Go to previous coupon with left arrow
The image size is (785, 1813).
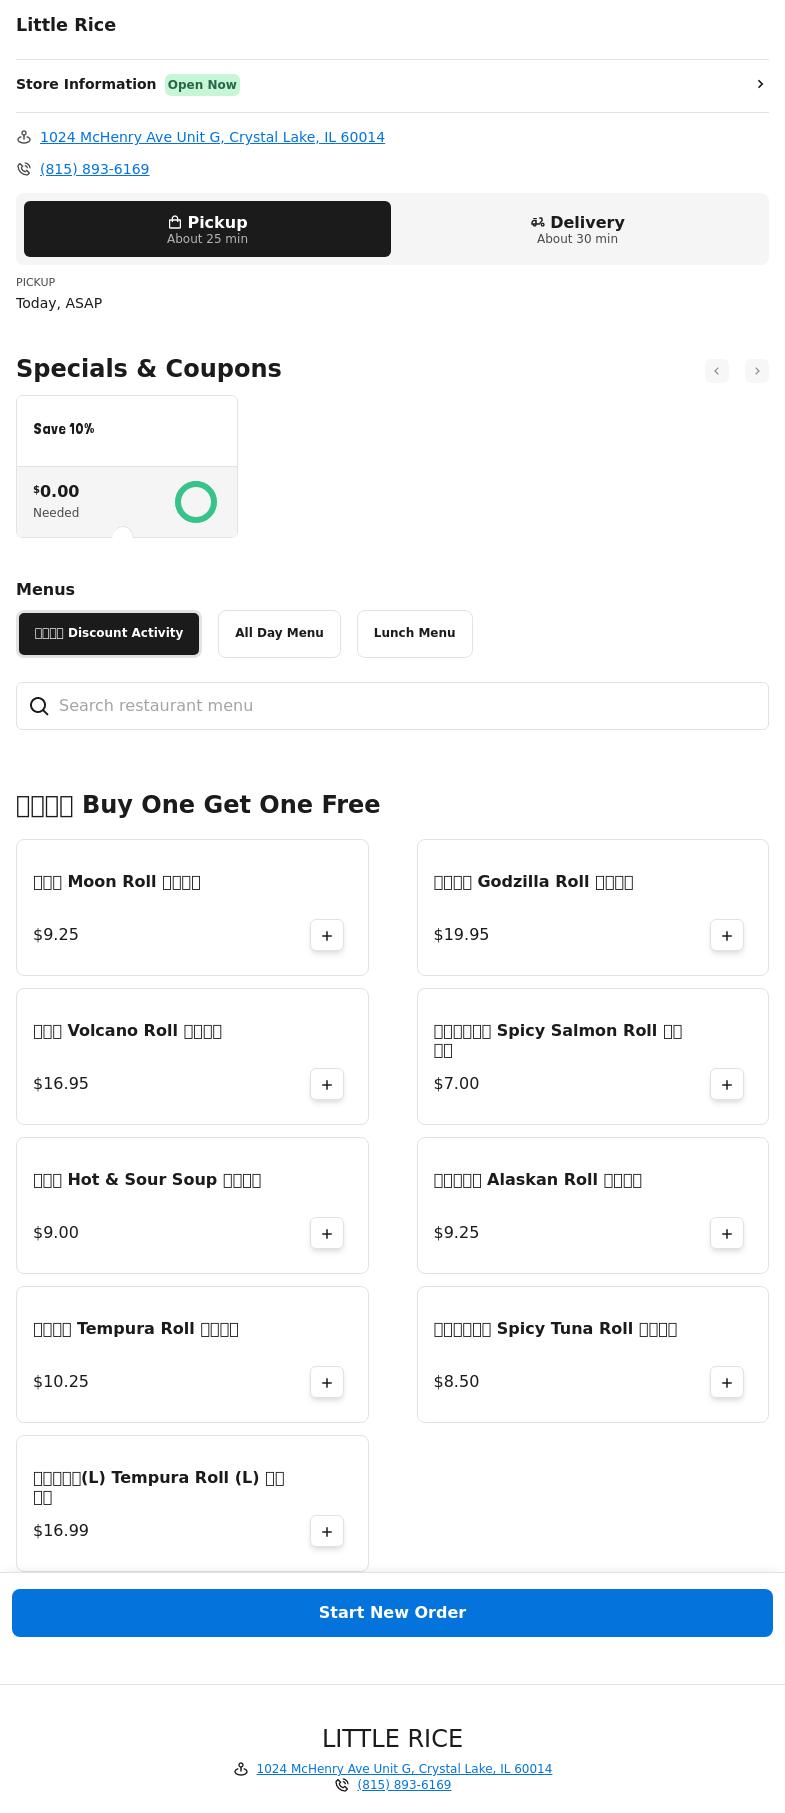coord(717,371)
